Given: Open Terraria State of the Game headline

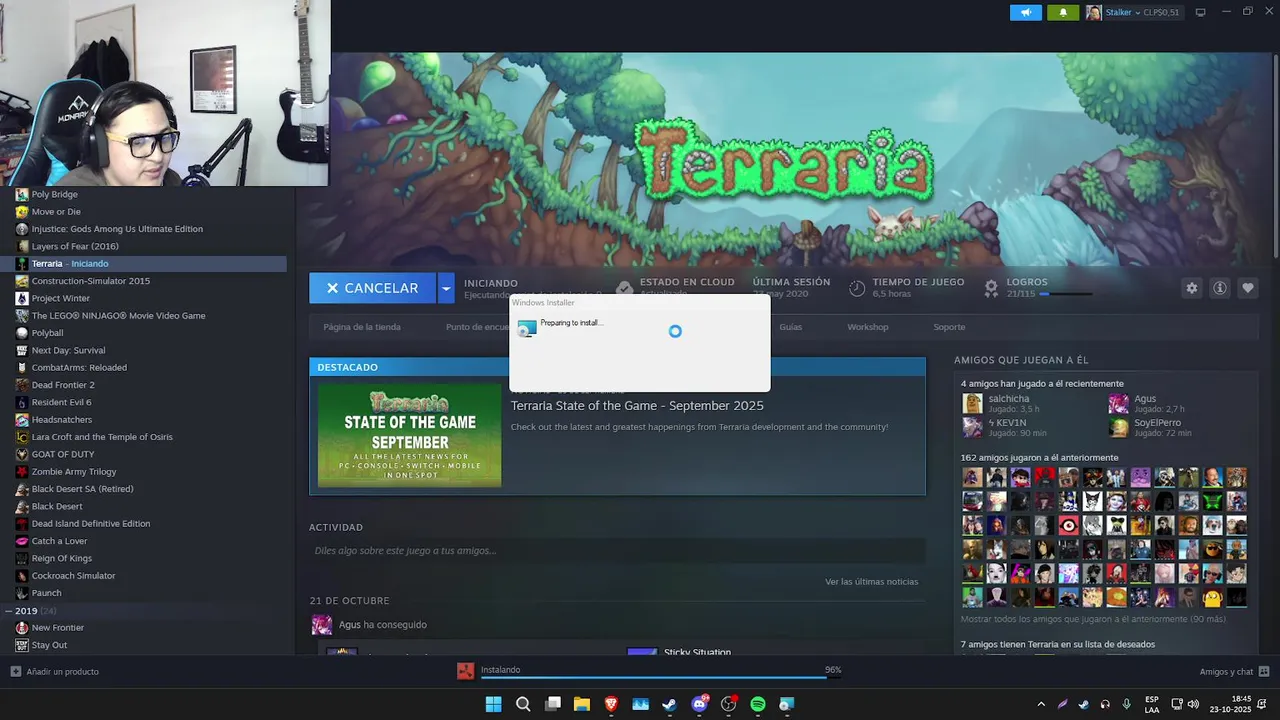Looking at the screenshot, I should [637, 406].
